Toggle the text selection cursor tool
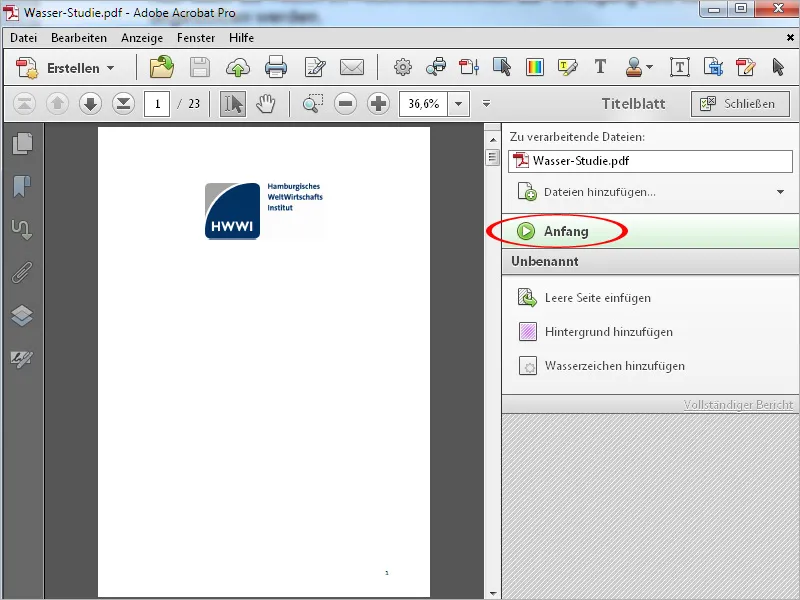Image resolution: width=800 pixels, height=600 pixels. pyautogui.click(x=233, y=104)
